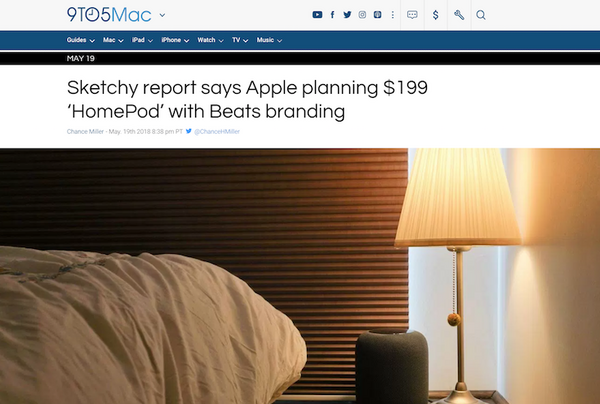
Task: Open the iPad navigation menu
Action: pyautogui.click(x=142, y=40)
